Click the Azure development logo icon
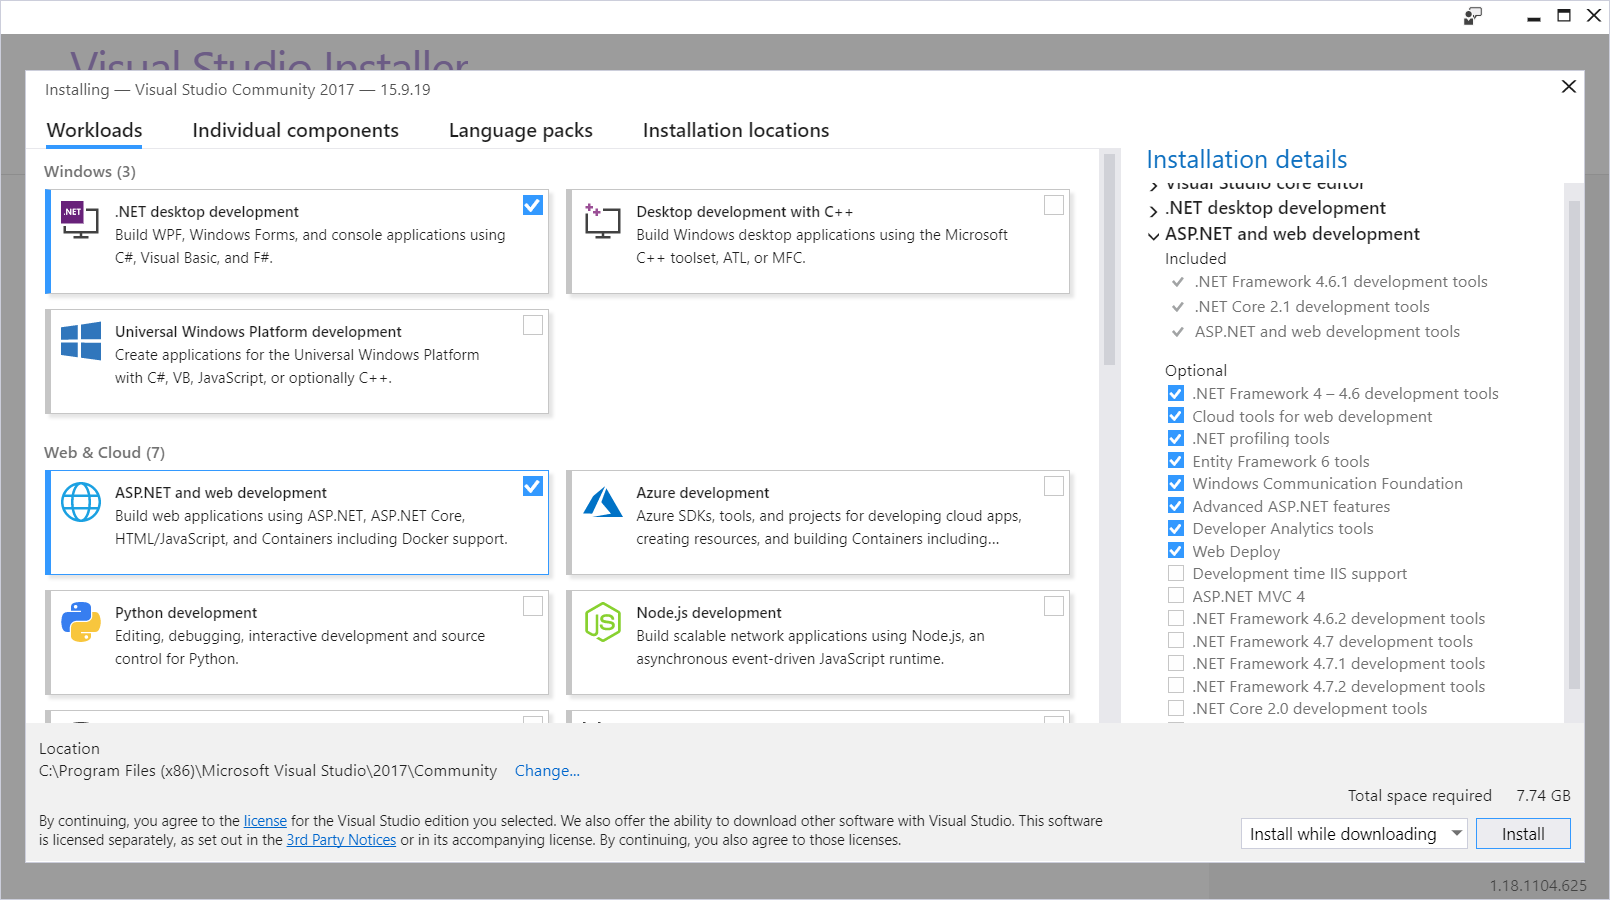Image resolution: width=1610 pixels, height=900 pixels. (602, 502)
